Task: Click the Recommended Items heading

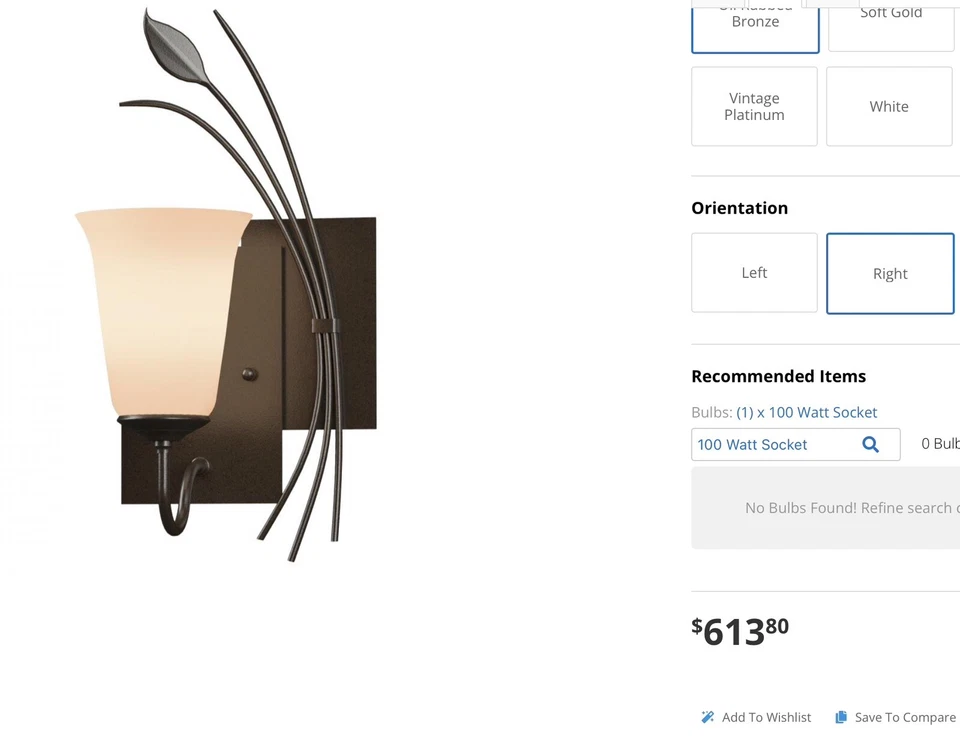Action: pos(779,377)
